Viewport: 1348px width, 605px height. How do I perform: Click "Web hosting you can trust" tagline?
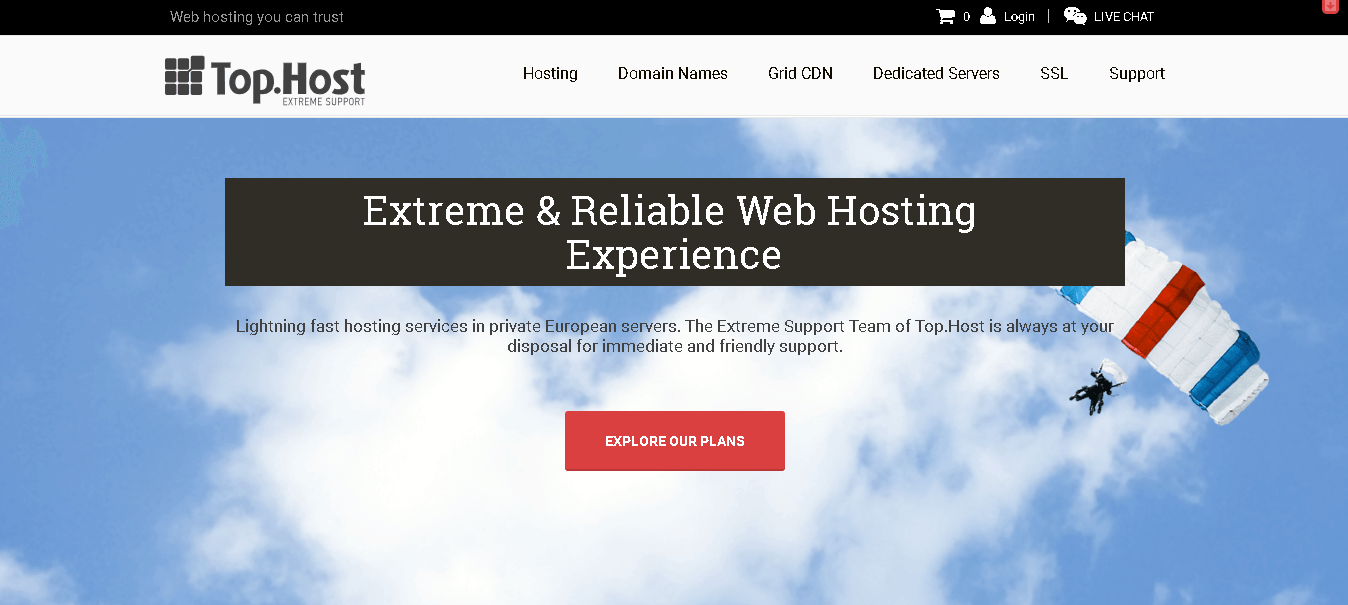257,17
